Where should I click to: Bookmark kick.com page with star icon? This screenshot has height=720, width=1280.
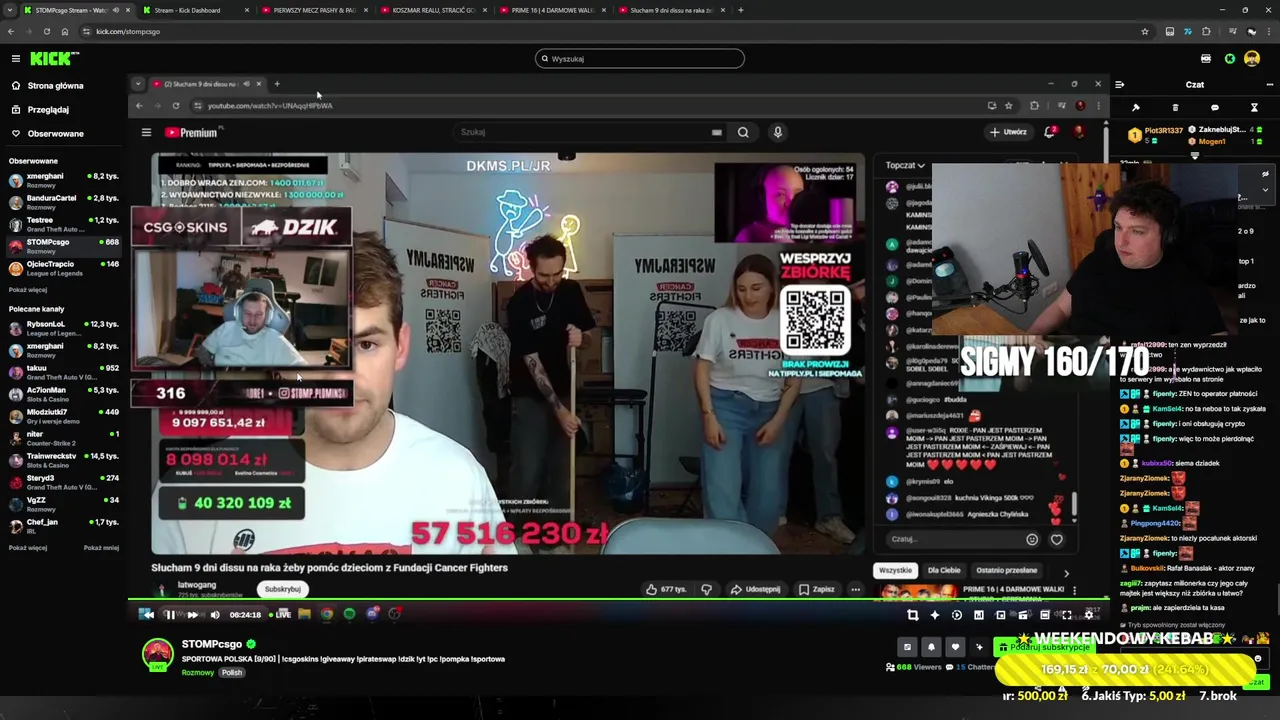[1144, 32]
